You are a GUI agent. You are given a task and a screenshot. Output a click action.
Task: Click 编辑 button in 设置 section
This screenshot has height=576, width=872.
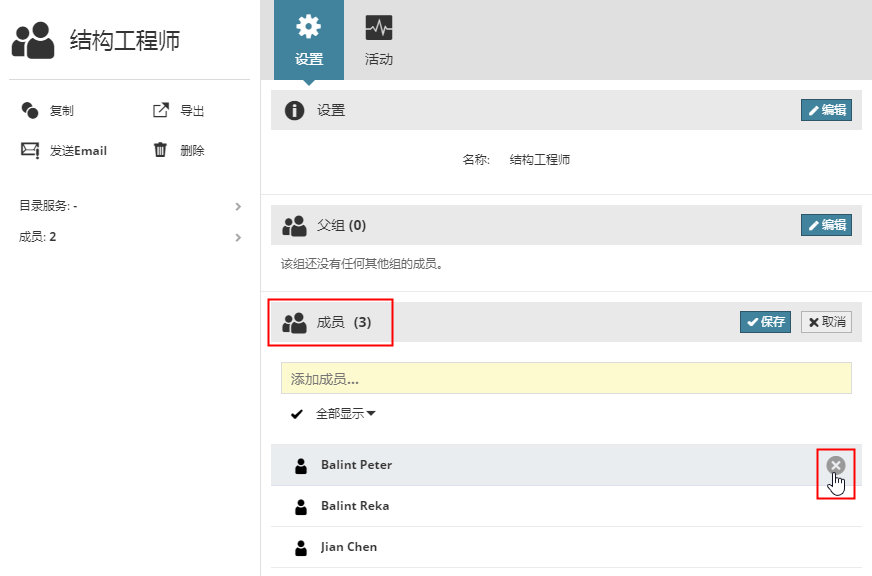(826, 110)
